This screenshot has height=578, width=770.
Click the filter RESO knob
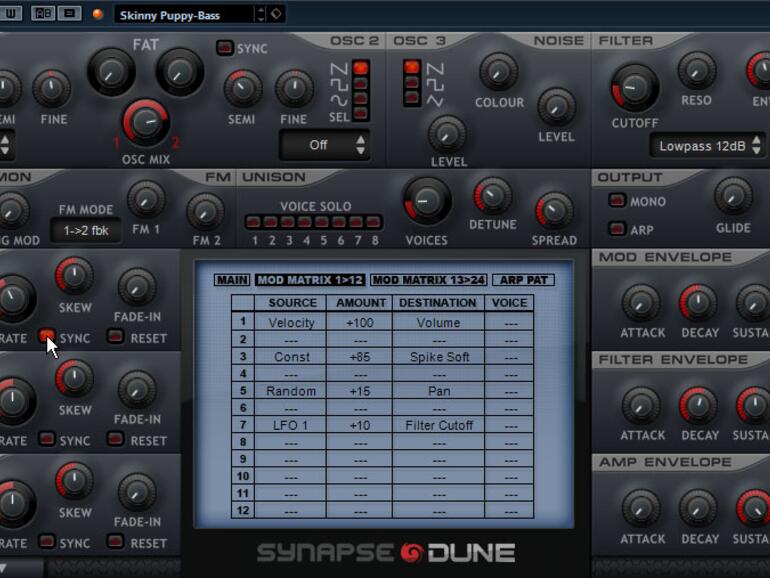696,71
